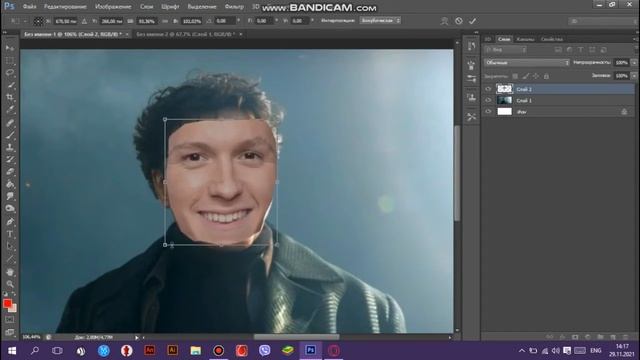
Task: Change screen mode icon in toolbar
Action: click(10, 332)
